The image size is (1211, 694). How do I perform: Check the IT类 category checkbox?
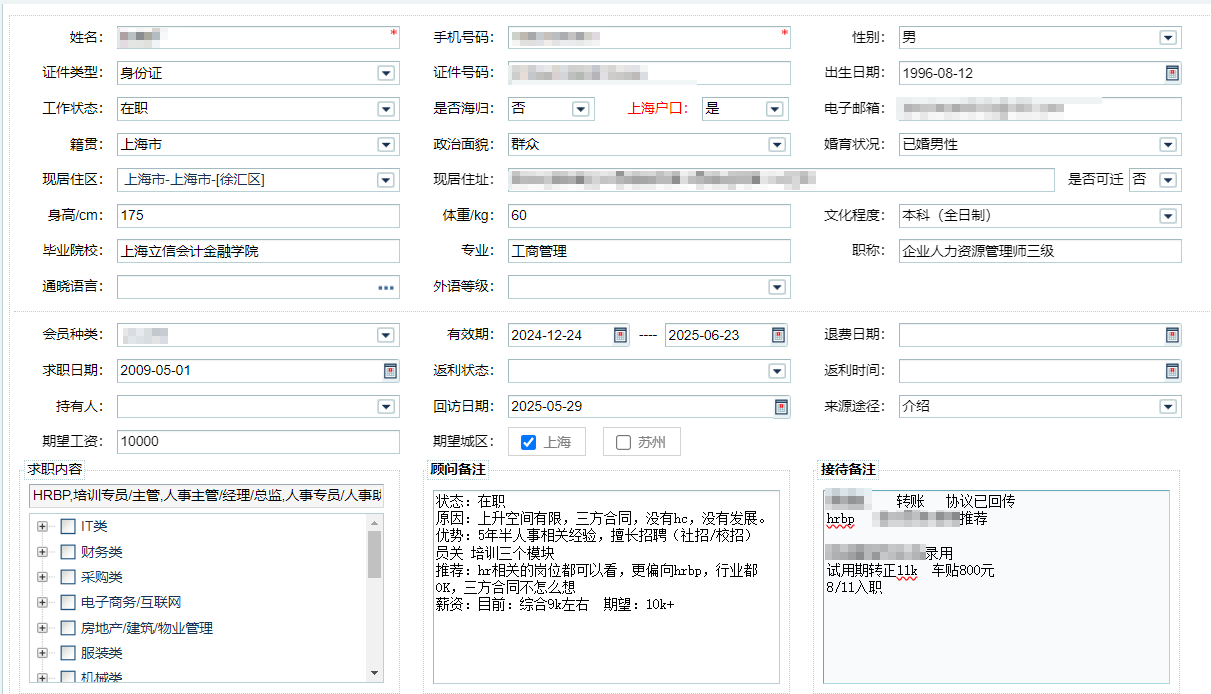point(67,526)
